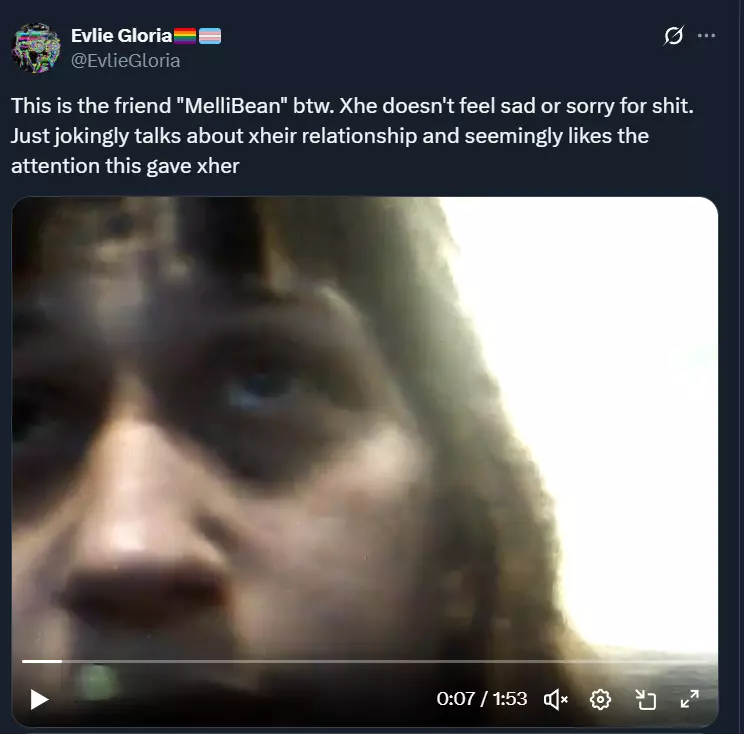Screen dimensions: 744x734
Task: Click the video seek bar track
Action: 370,661
